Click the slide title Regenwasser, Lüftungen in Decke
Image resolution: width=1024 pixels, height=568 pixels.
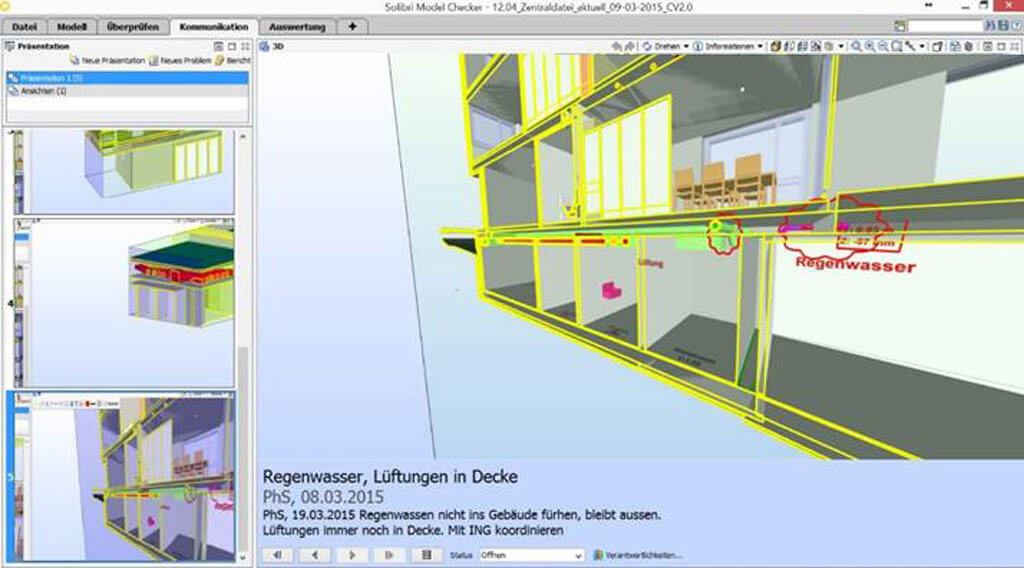390,477
